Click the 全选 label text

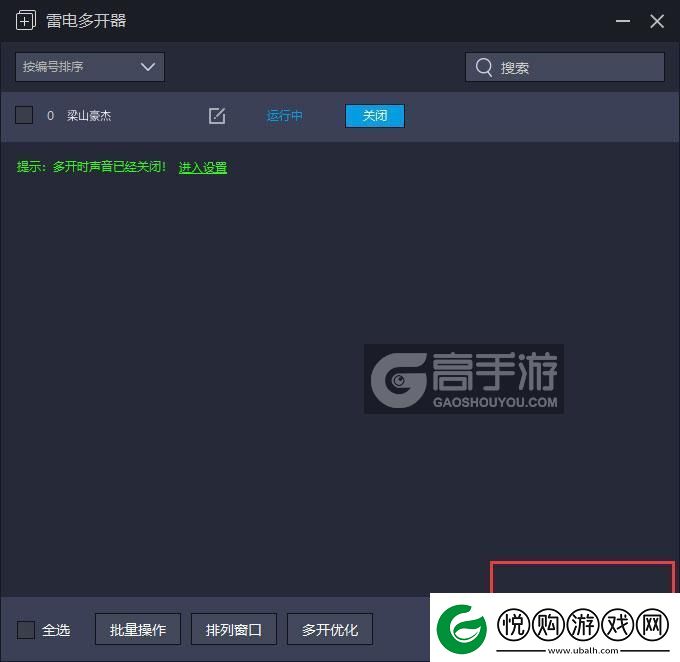56,630
